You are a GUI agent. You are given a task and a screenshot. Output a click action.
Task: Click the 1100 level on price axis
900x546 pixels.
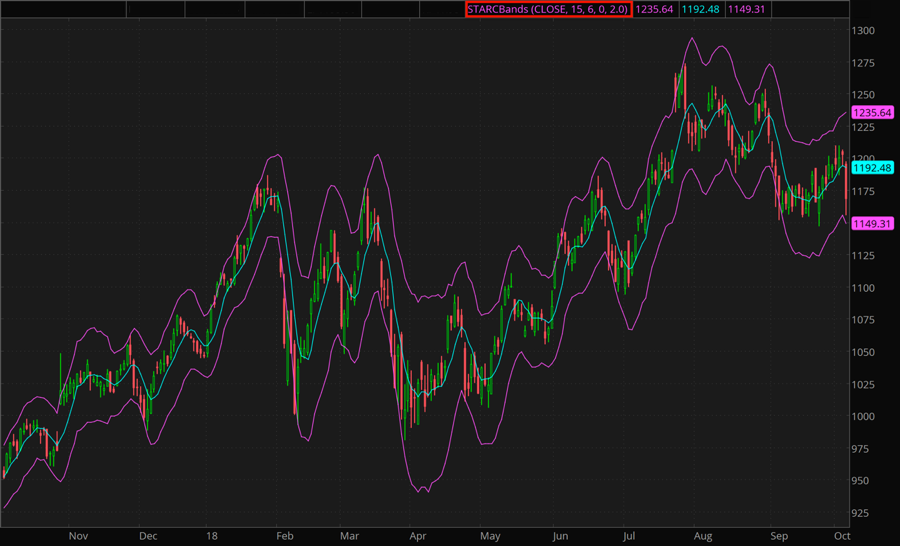point(862,288)
